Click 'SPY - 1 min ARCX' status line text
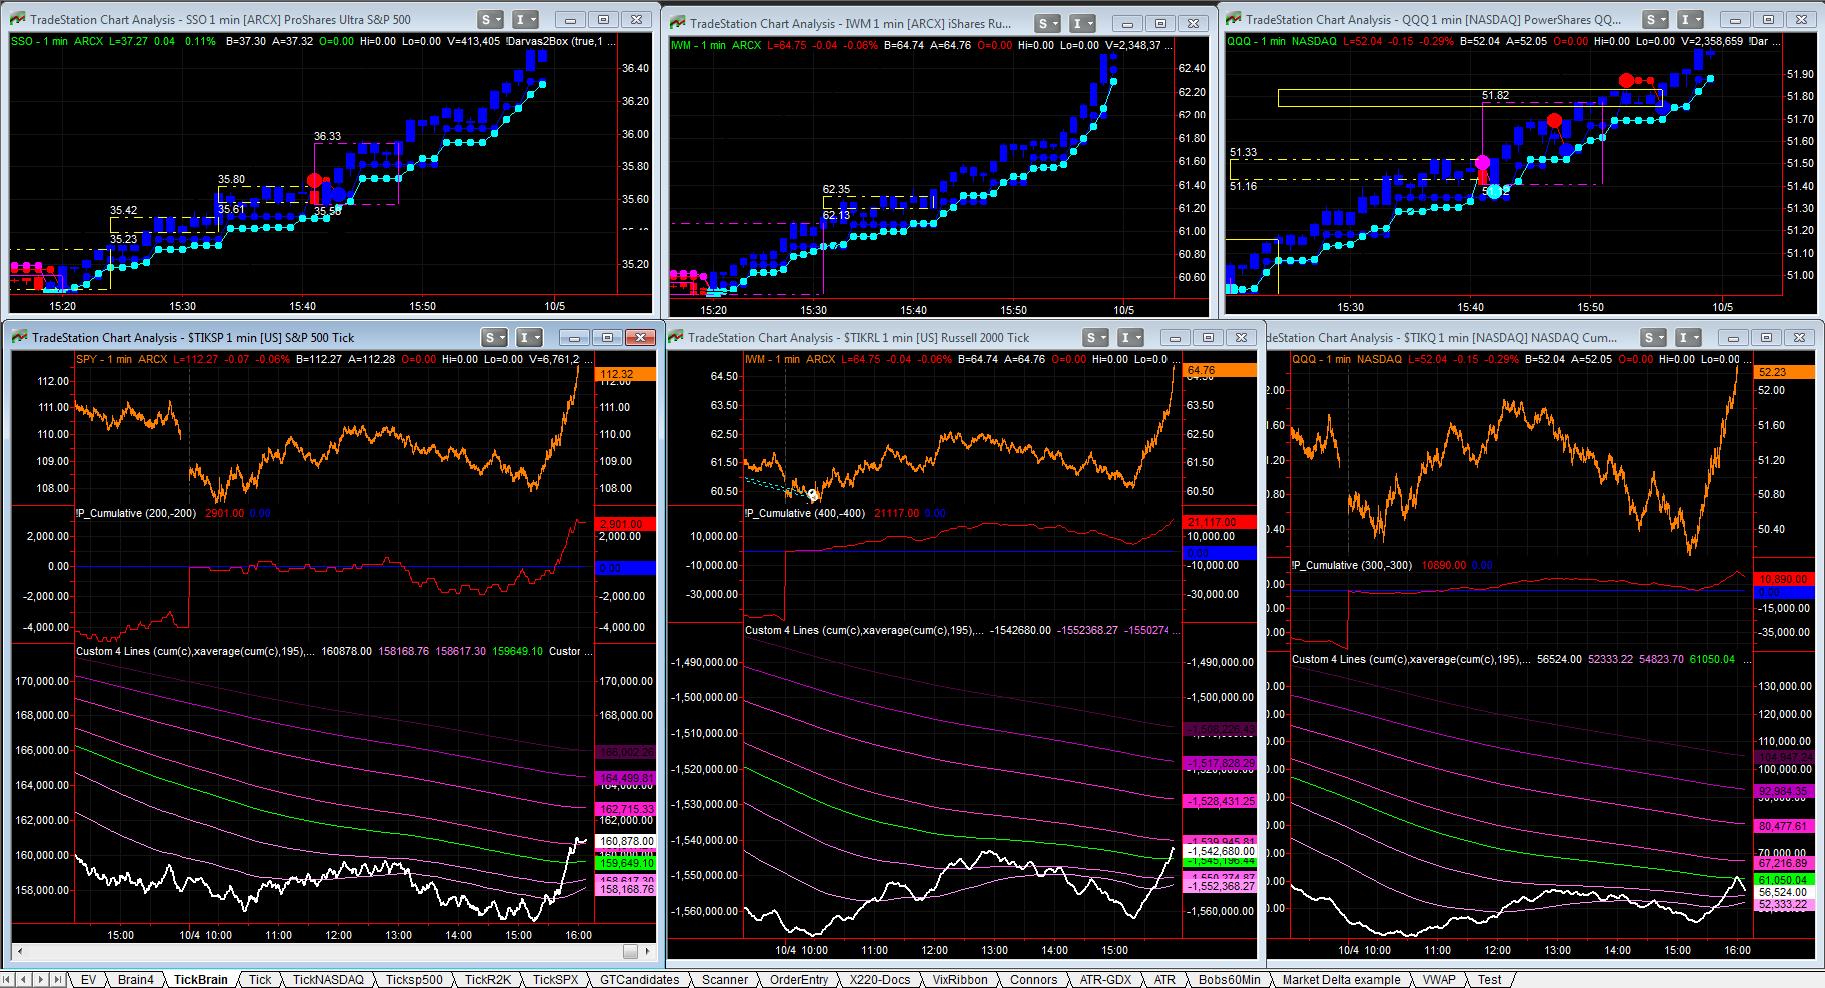 (122, 358)
